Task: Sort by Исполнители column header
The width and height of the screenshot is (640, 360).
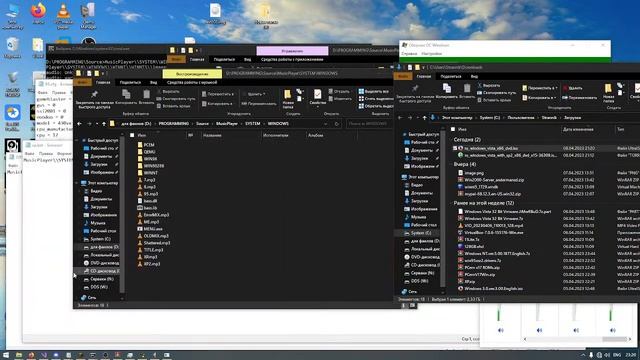Action: click(276, 135)
